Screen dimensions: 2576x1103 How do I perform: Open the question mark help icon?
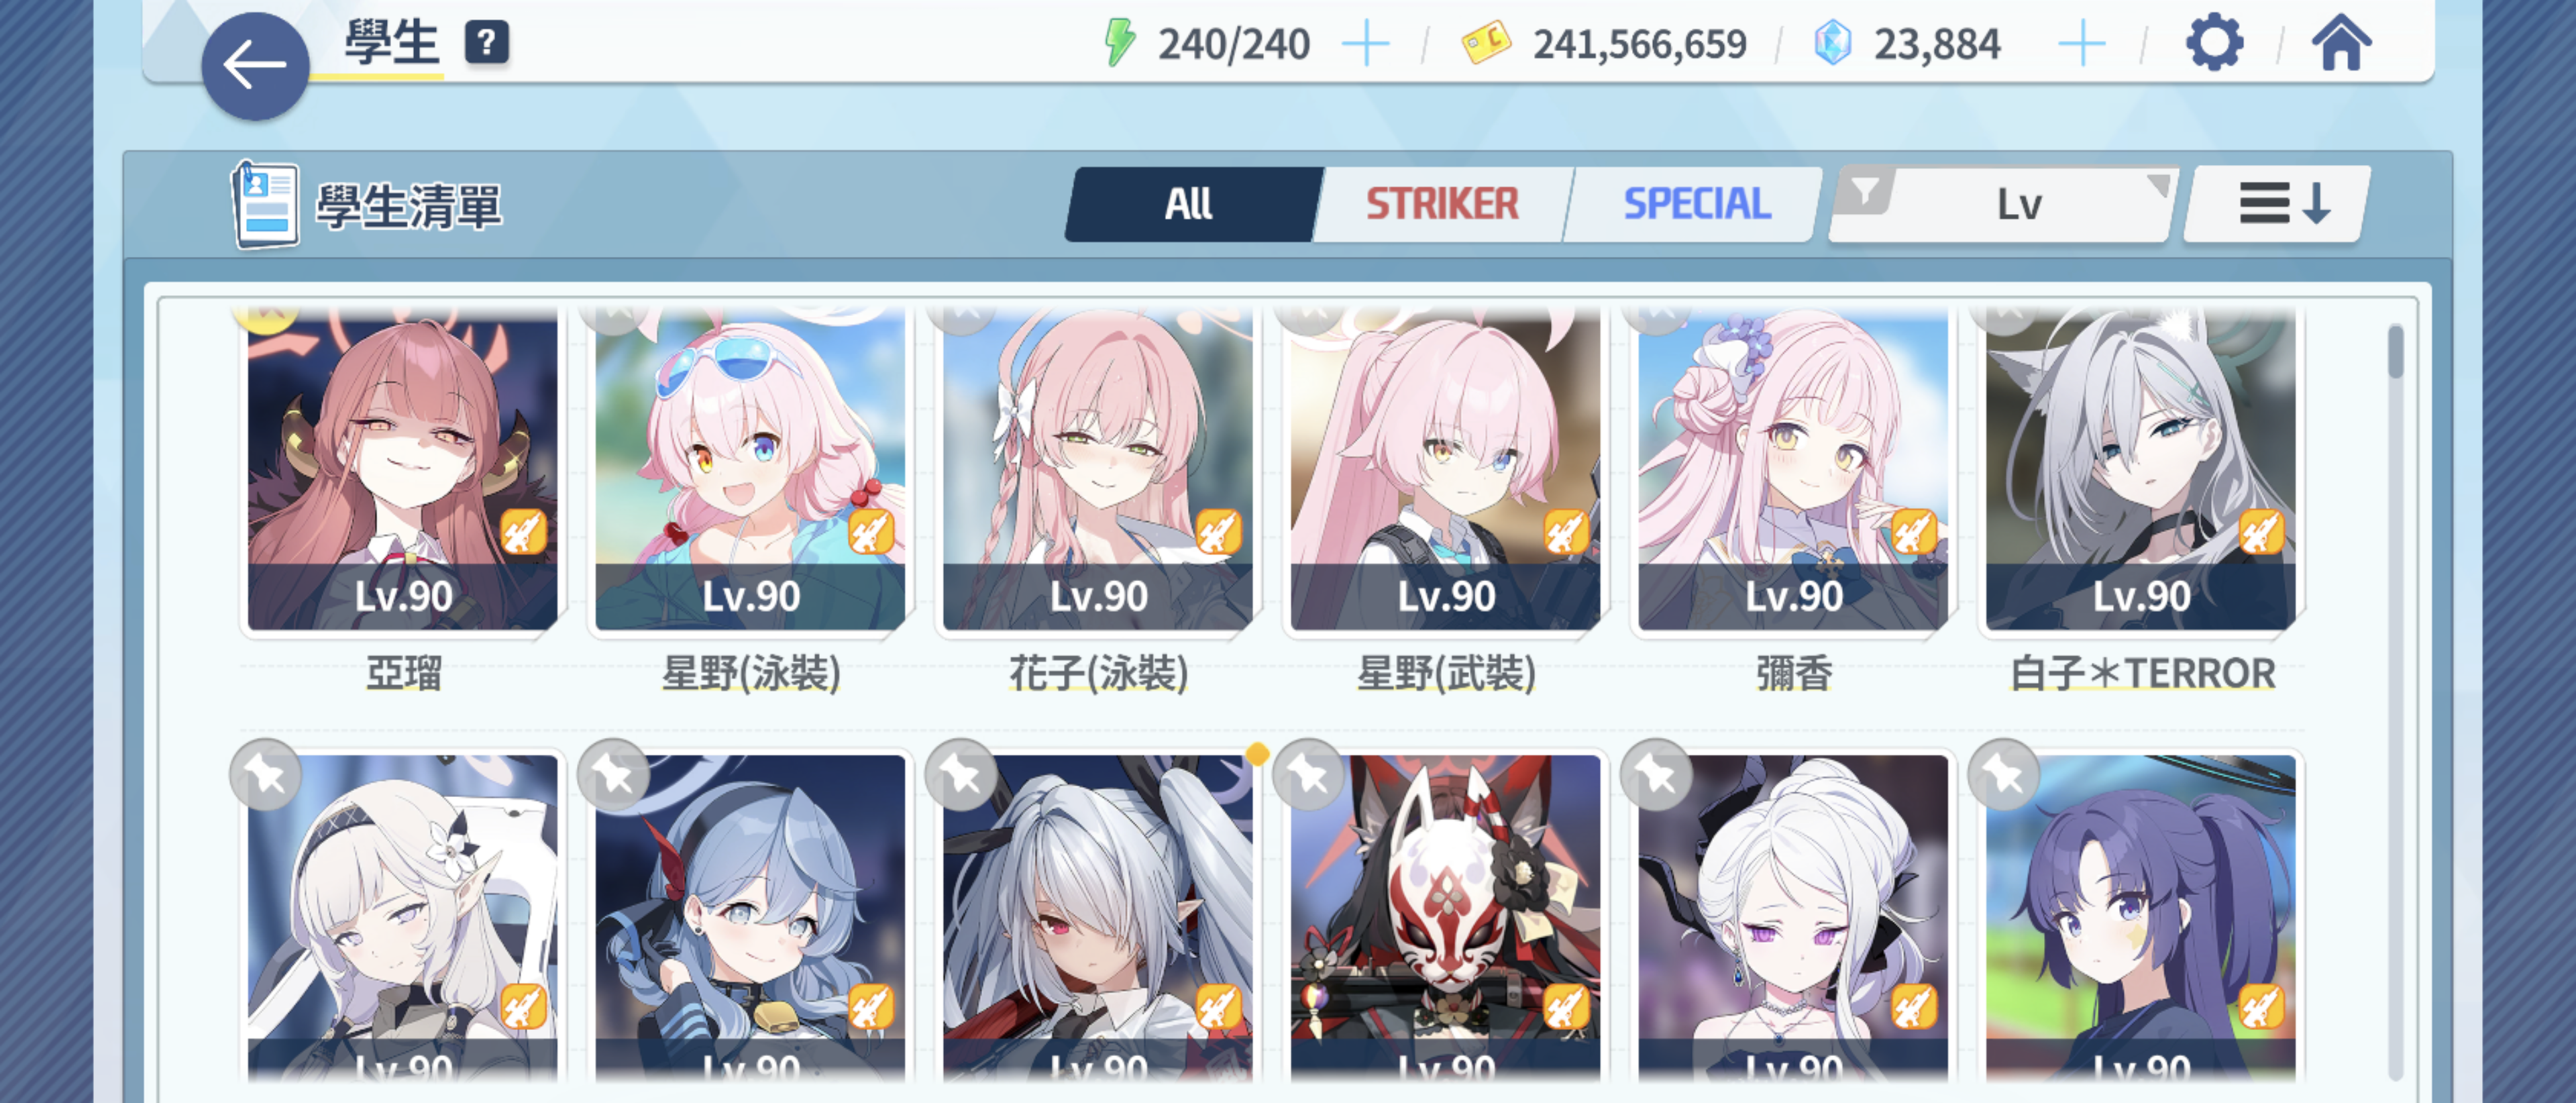487,43
